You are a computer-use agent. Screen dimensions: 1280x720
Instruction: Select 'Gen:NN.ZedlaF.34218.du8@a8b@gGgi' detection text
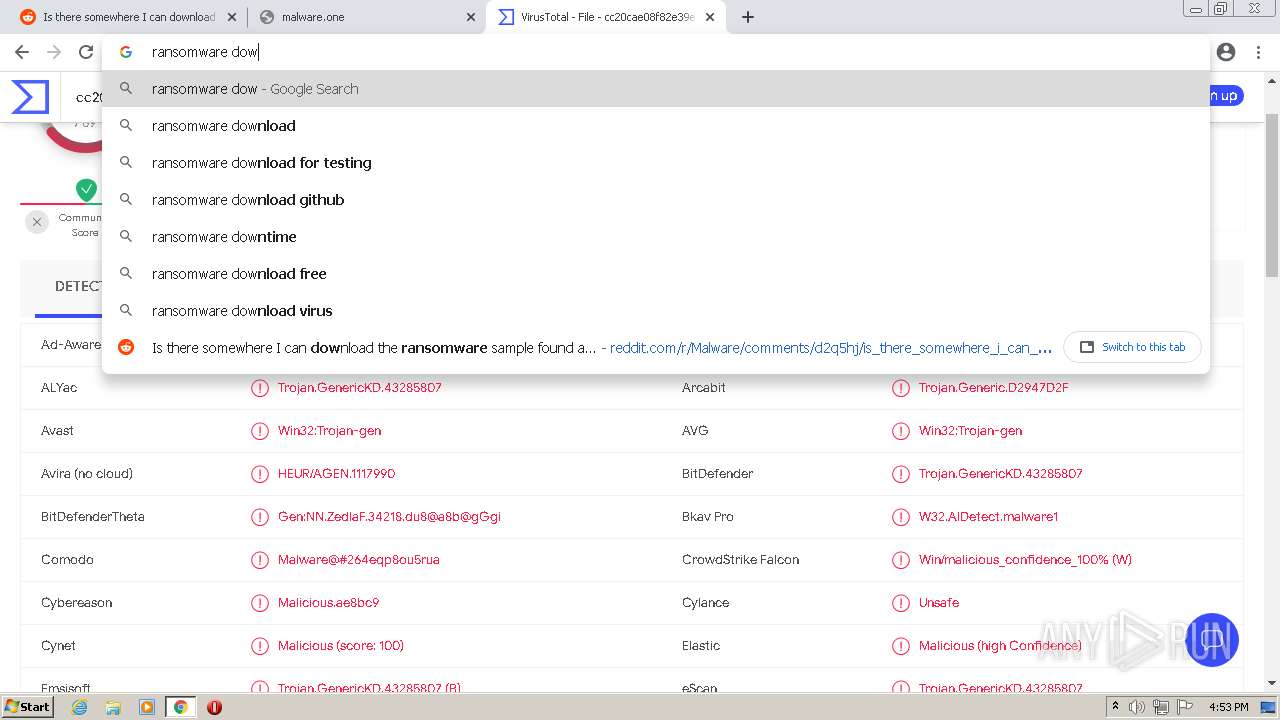[x=389, y=517]
